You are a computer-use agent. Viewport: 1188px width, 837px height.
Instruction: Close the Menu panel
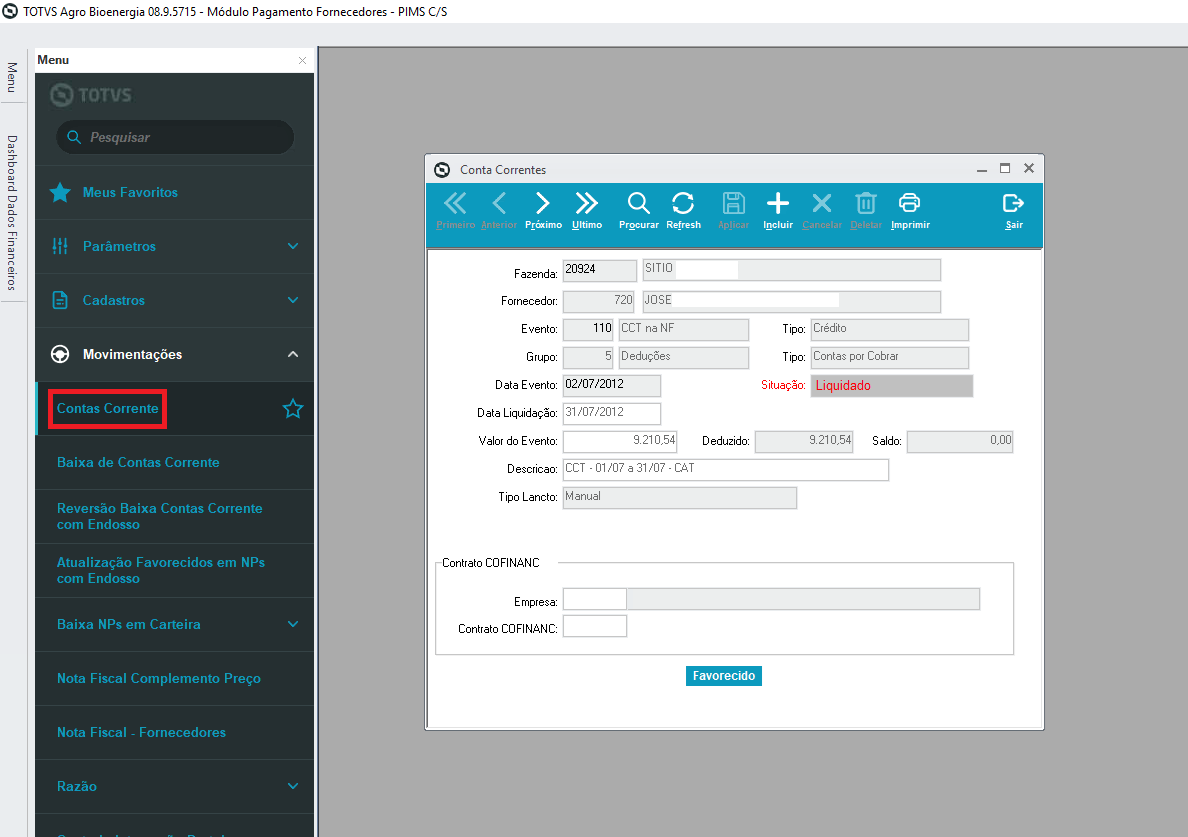pos(302,60)
